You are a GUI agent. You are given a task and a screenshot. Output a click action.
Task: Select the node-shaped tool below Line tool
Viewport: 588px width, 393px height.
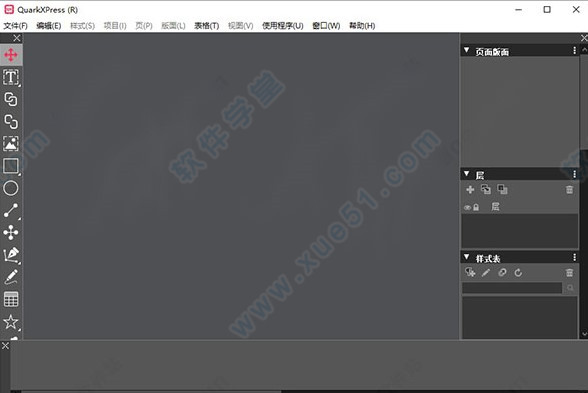(11, 232)
